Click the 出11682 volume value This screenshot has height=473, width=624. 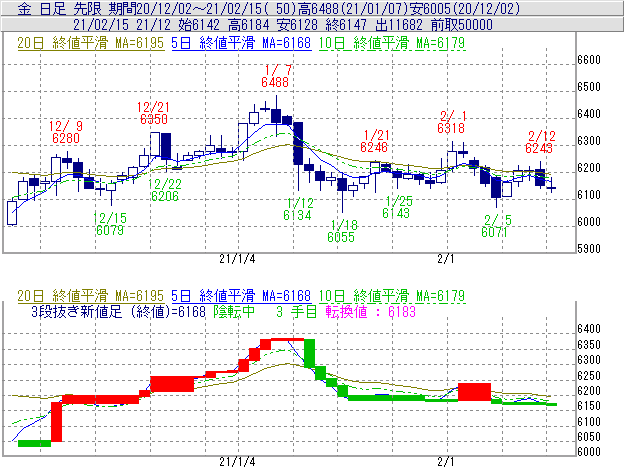tap(399, 25)
